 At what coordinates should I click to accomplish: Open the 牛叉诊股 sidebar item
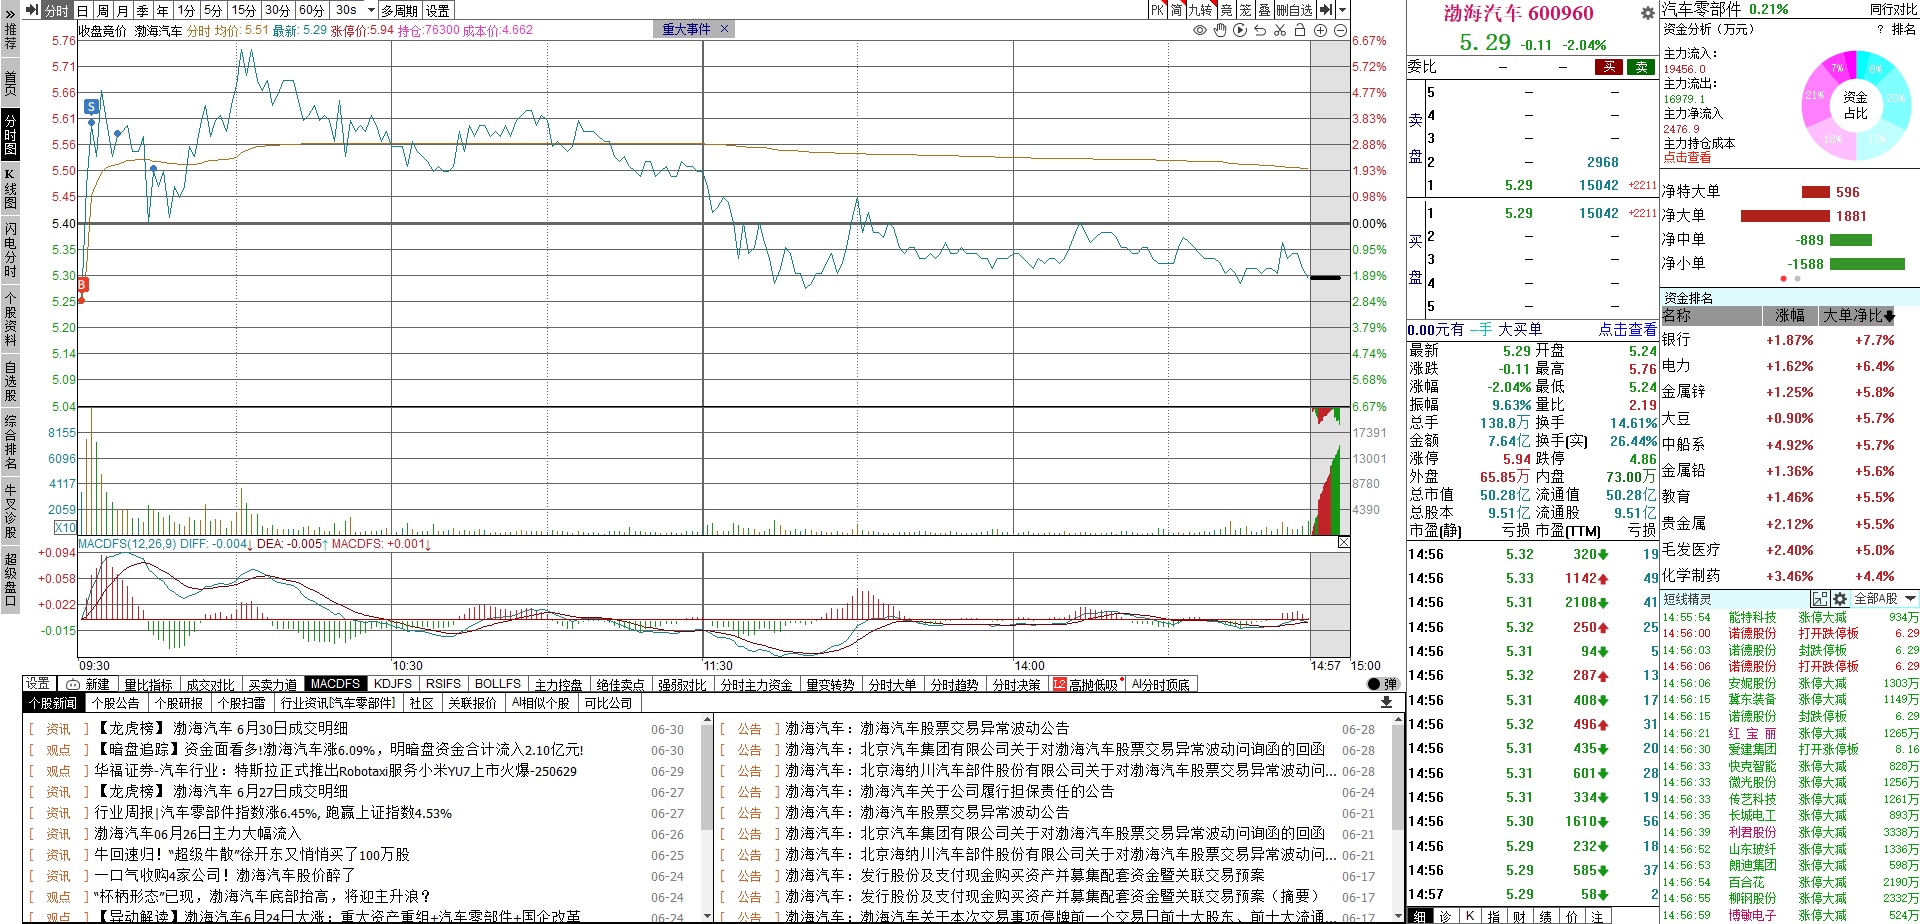(x=10, y=511)
